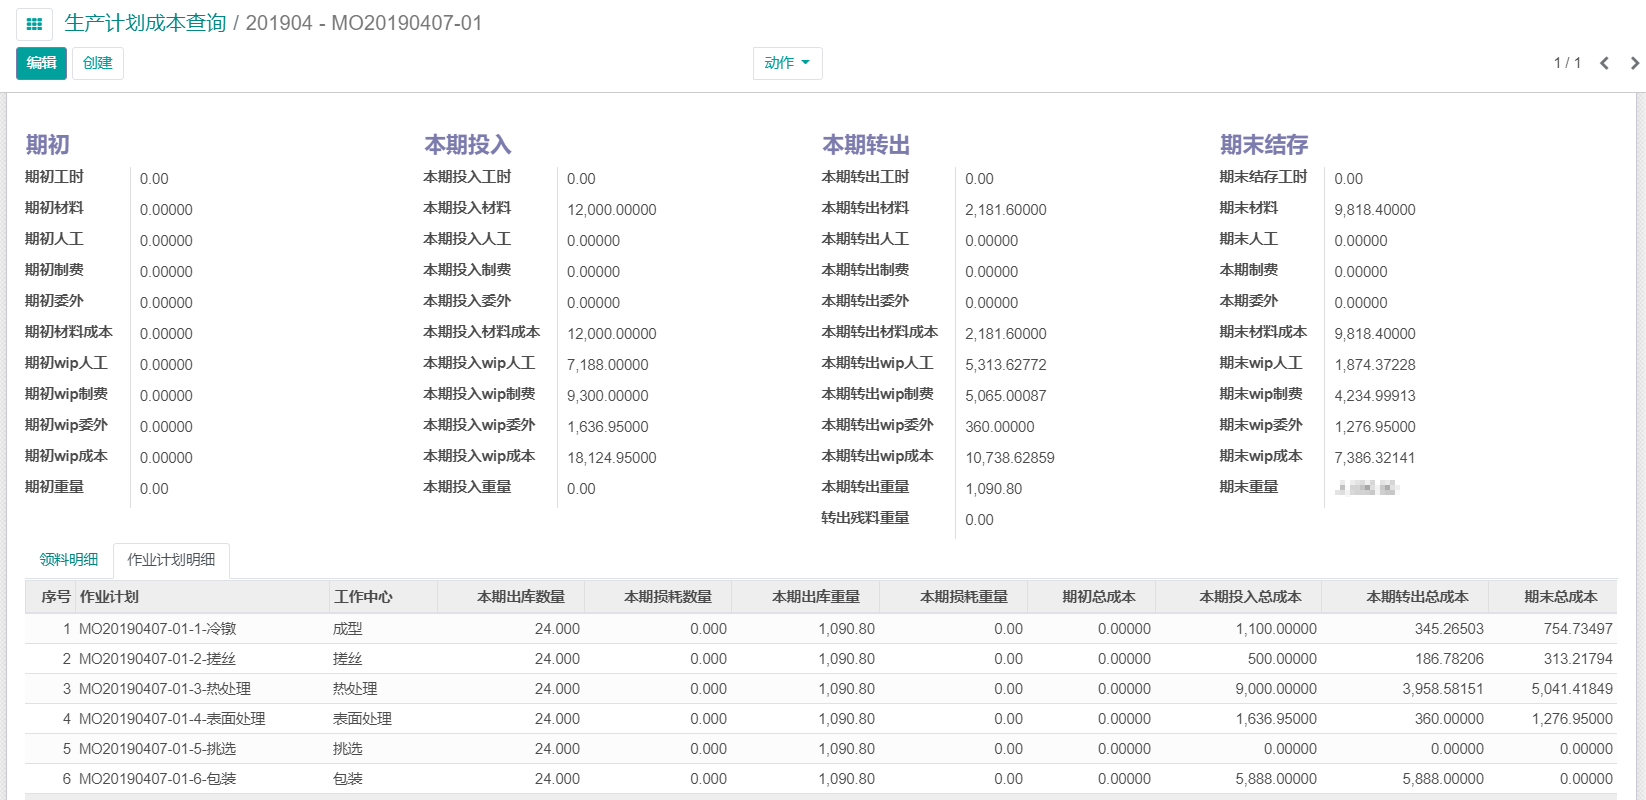The height and width of the screenshot is (800, 1646).
Task: Click the 创建 create button
Action: [x=98, y=63]
